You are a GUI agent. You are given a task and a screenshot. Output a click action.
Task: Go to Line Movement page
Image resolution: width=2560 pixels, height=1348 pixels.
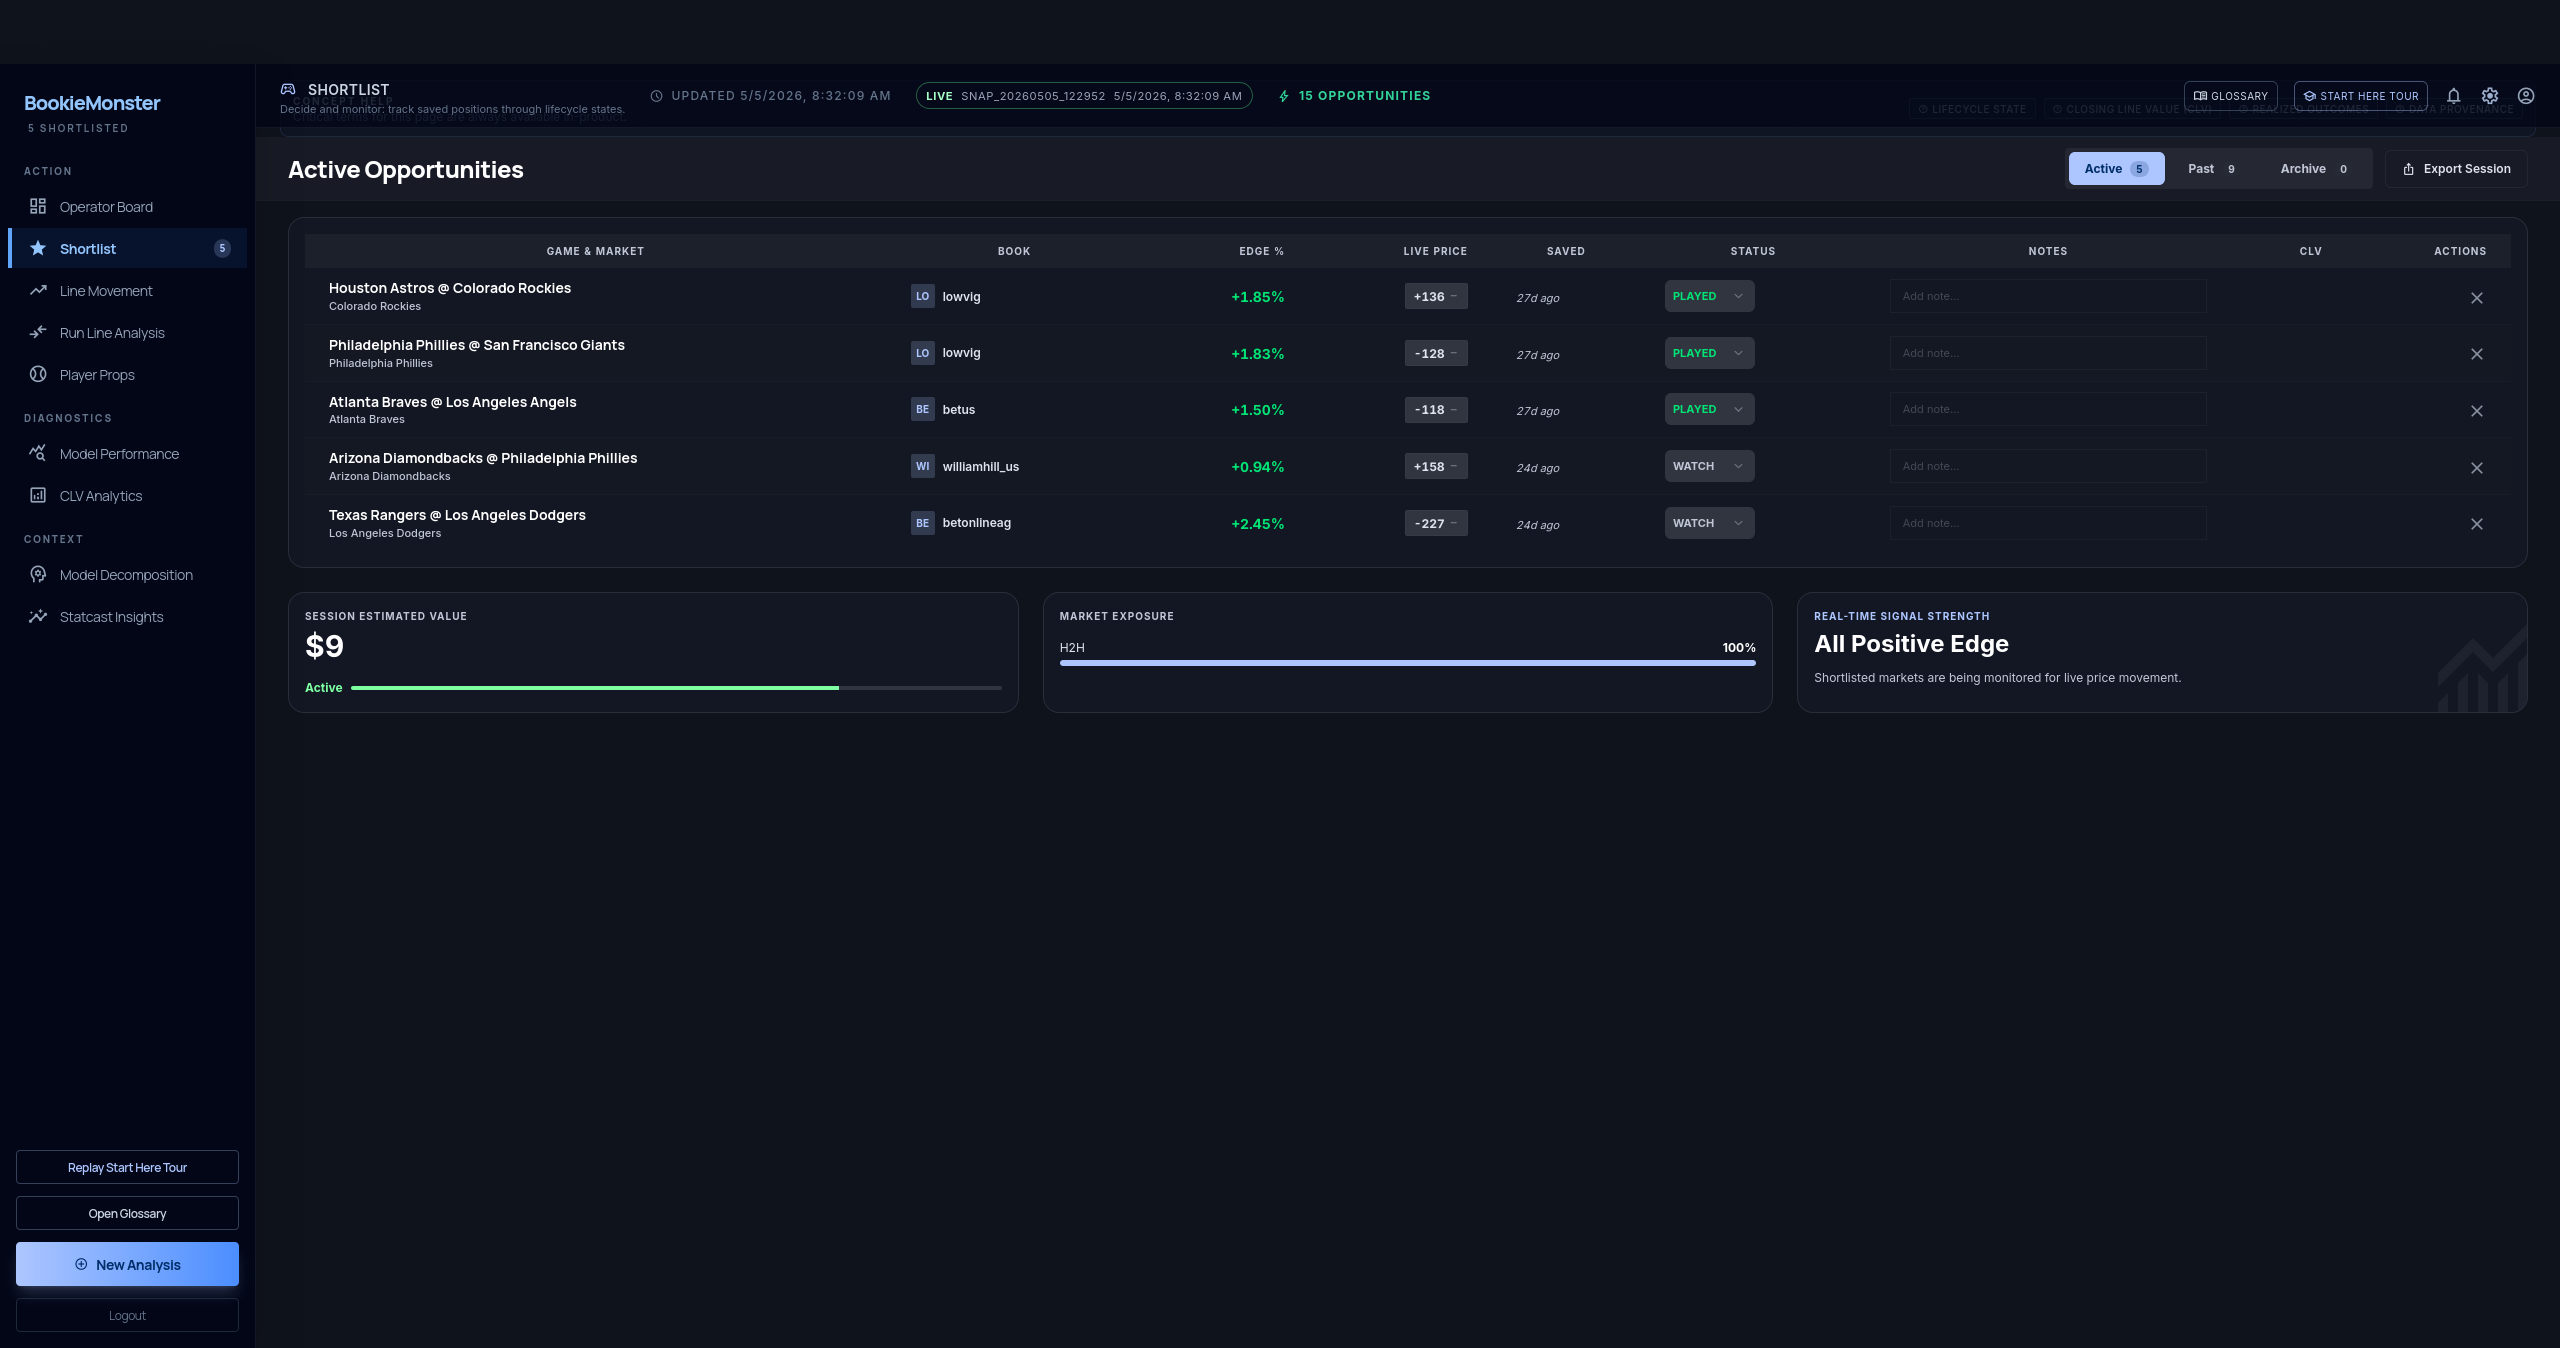coord(127,290)
